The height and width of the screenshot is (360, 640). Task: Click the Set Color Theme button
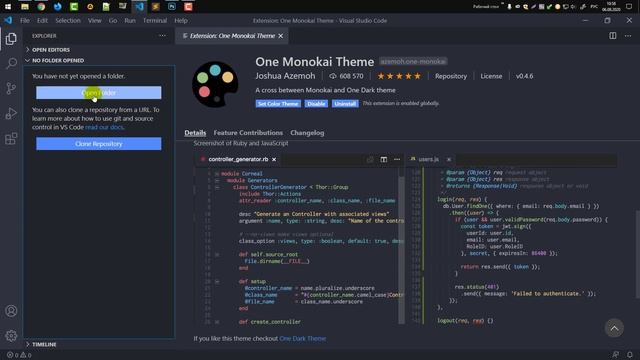point(278,104)
